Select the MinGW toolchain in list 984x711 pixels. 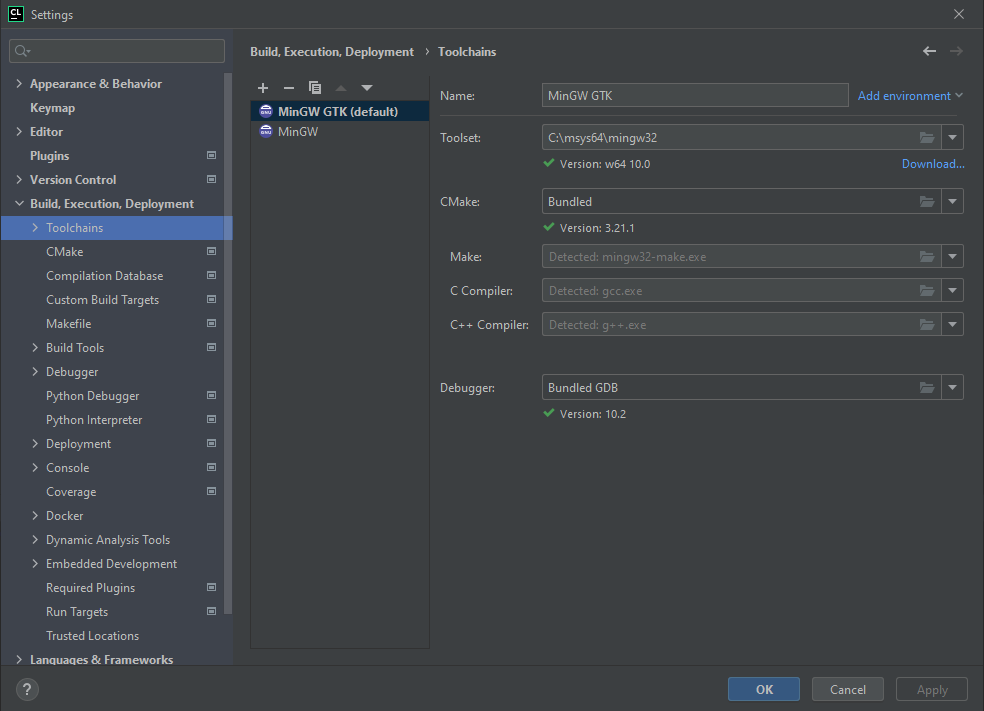(298, 132)
